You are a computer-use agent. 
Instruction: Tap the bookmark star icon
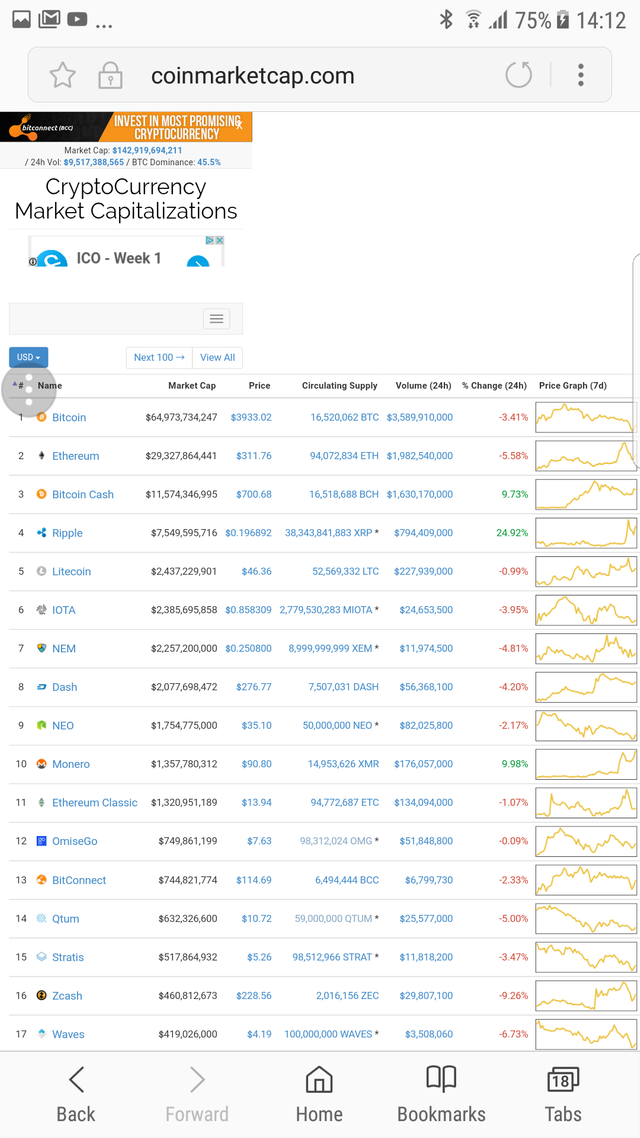click(62, 75)
